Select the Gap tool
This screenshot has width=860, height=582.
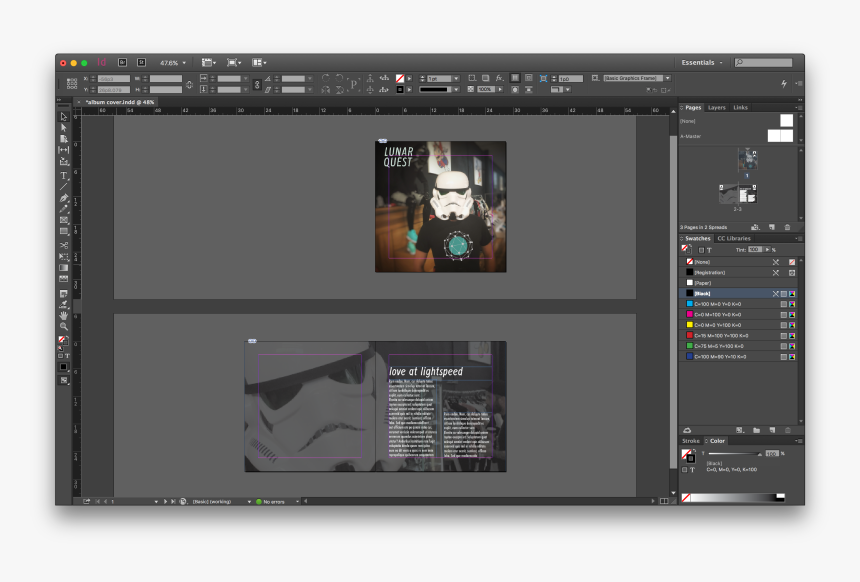coord(64,150)
